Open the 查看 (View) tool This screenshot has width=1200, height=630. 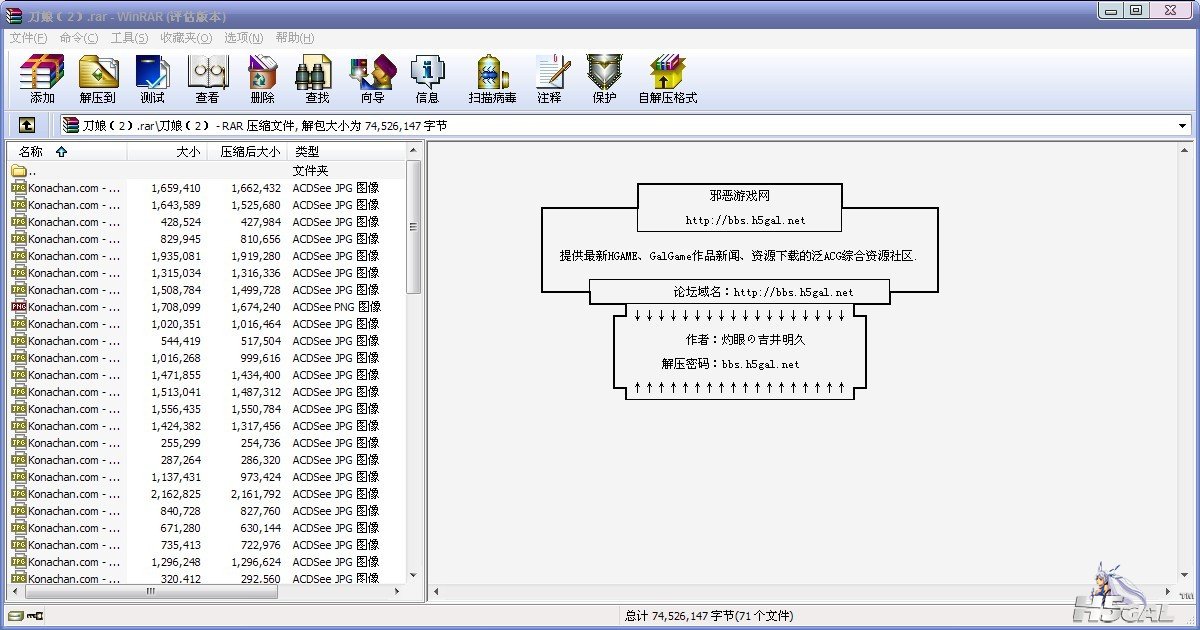[x=207, y=78]
